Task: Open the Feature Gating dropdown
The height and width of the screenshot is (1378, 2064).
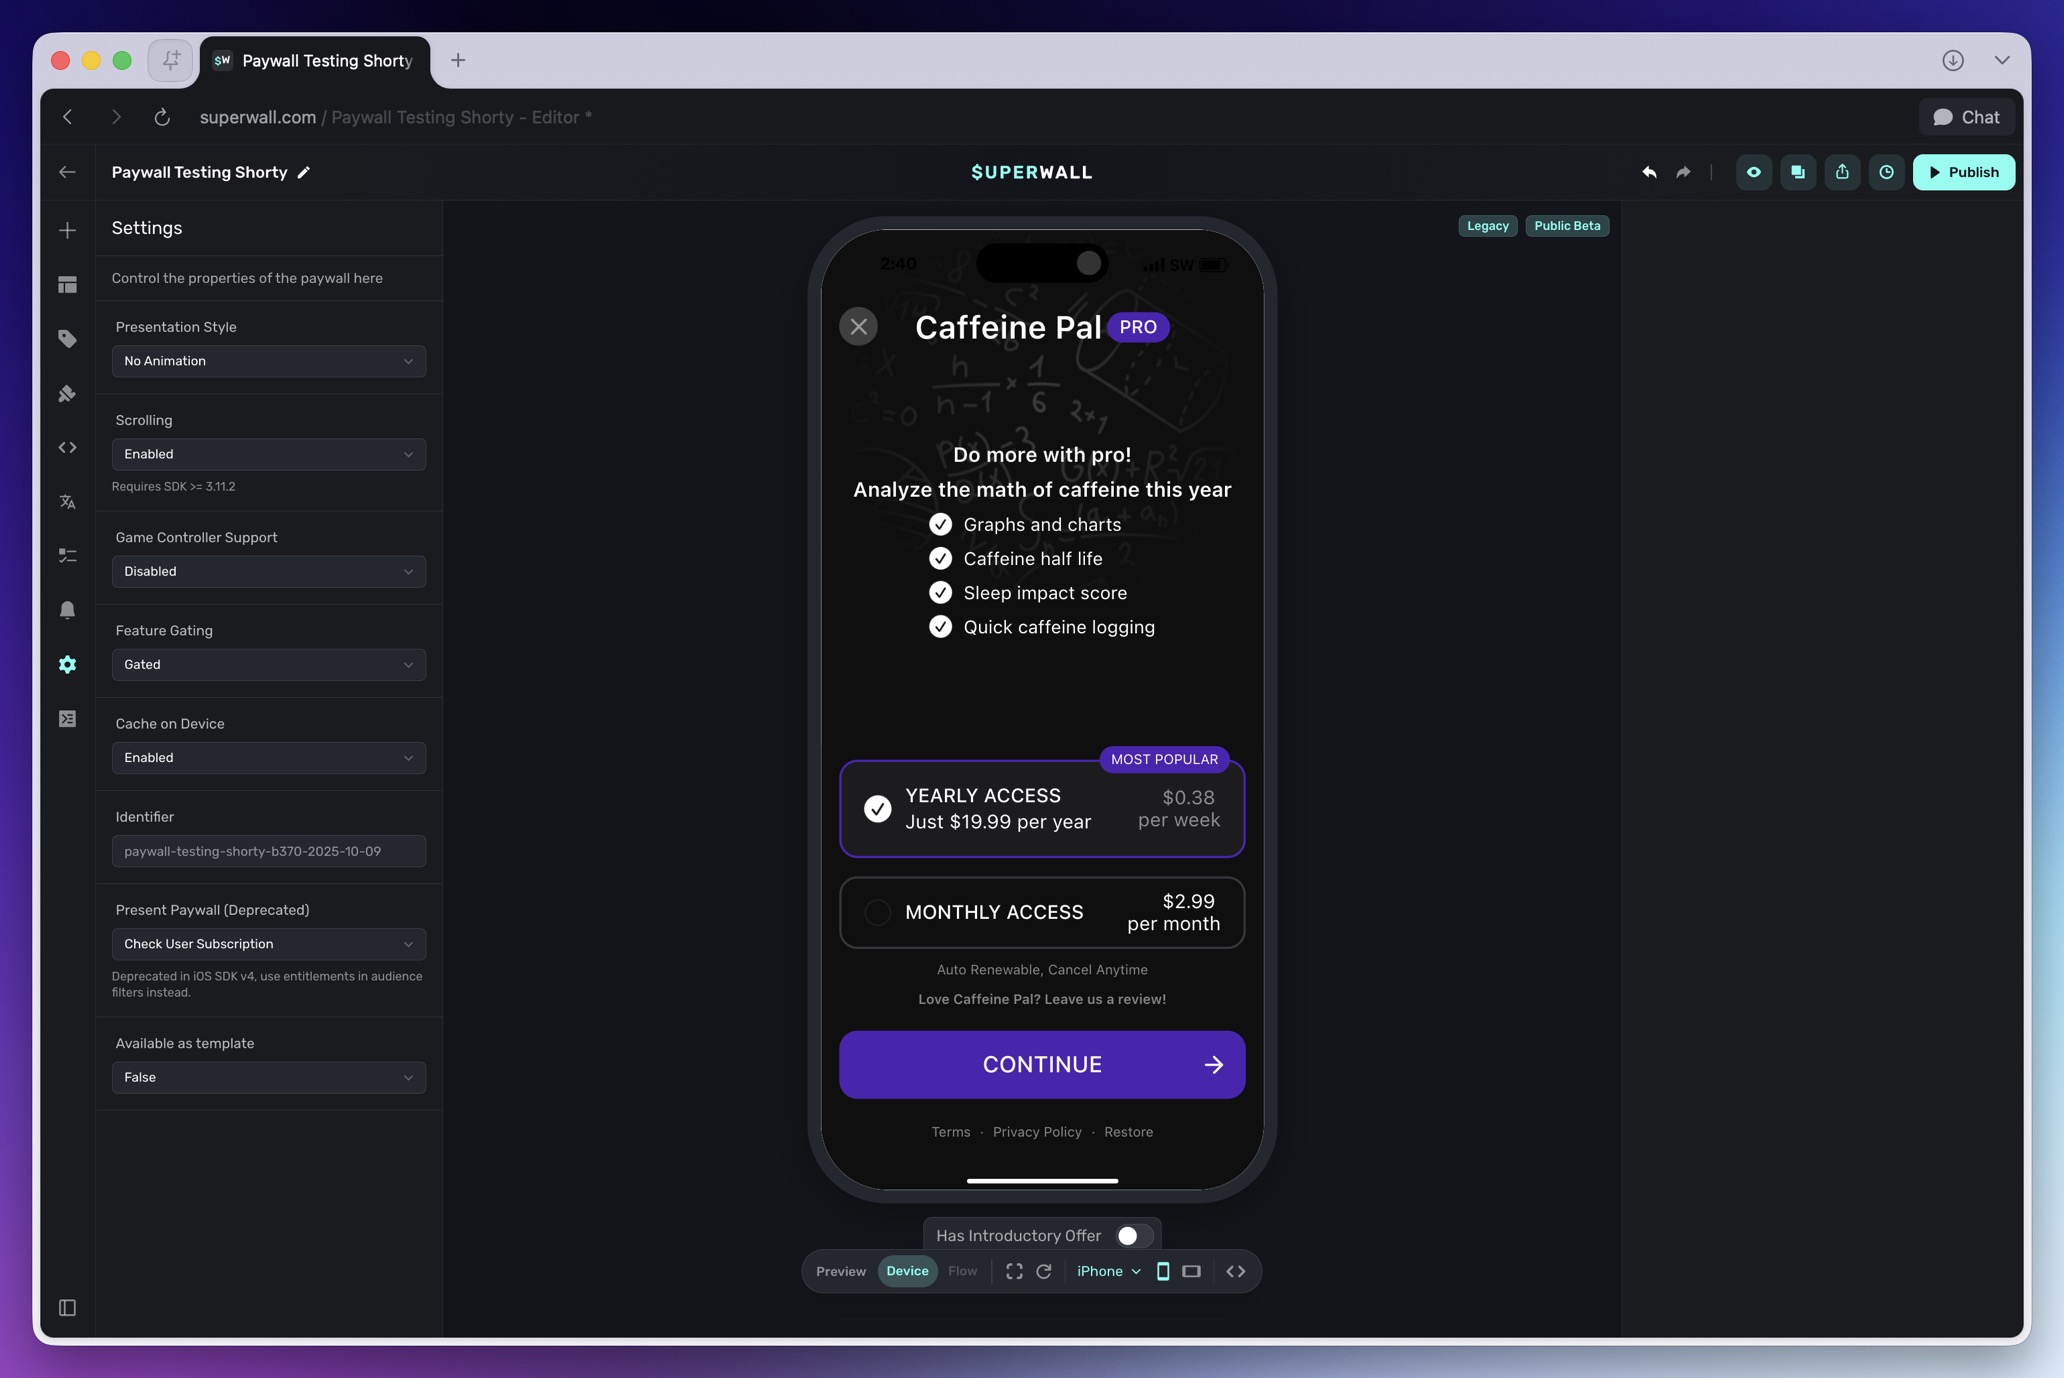Action: pos(269,664)
